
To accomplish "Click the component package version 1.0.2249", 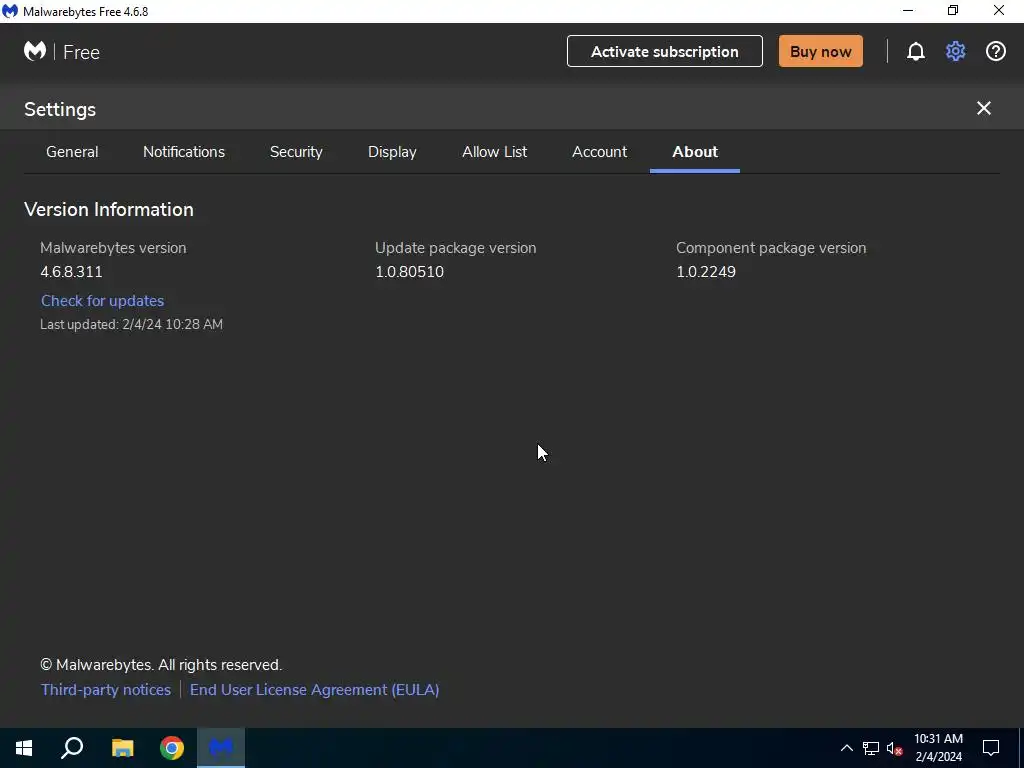I will (706, 272).
